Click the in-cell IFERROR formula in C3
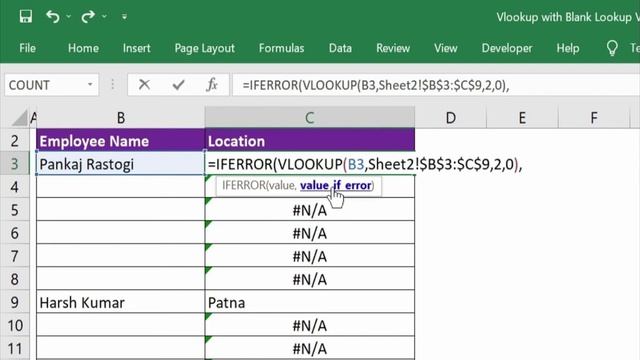Screen dimensions: 640x360 pyautogui.click(x=365, y=164)
